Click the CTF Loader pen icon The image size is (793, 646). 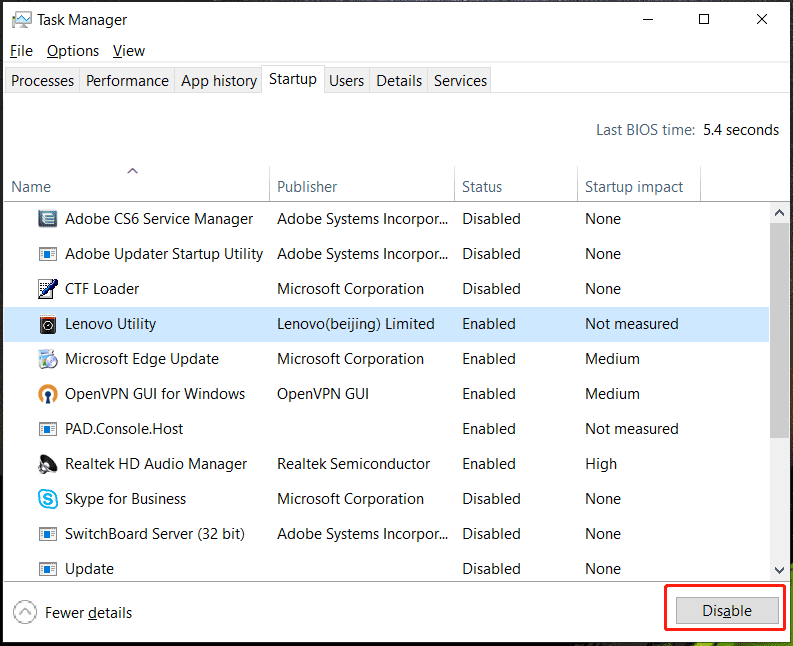click(x=48, y=289)
